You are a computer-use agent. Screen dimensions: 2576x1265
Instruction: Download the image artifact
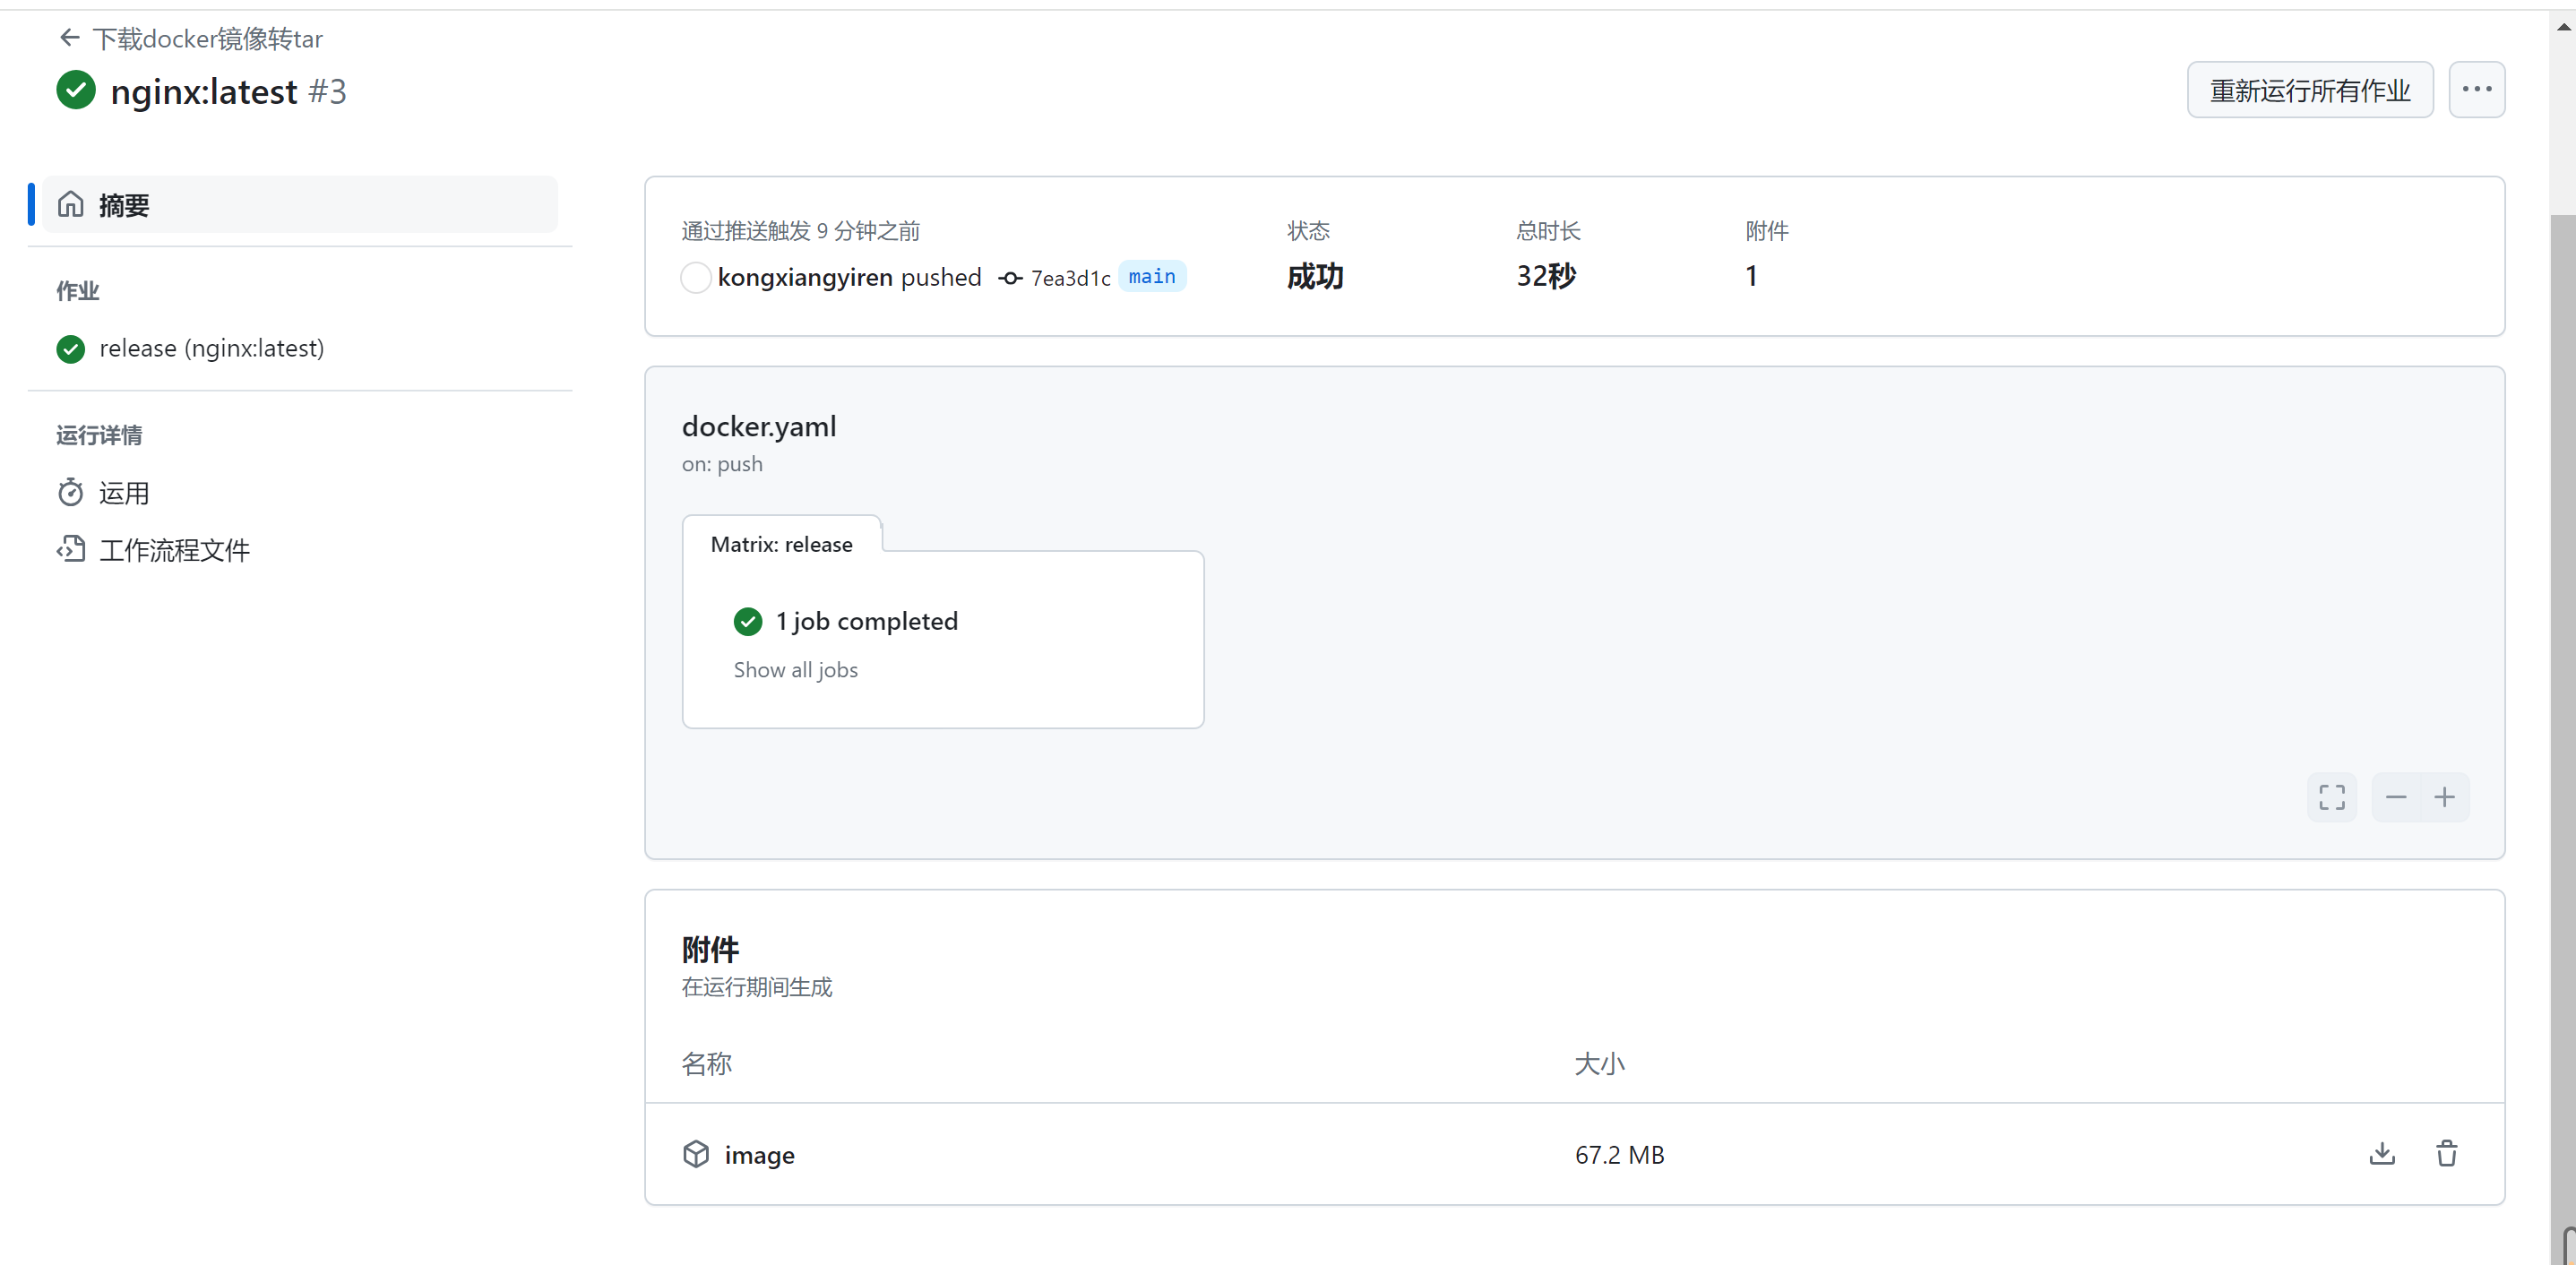click(x=2382, y=1154)
